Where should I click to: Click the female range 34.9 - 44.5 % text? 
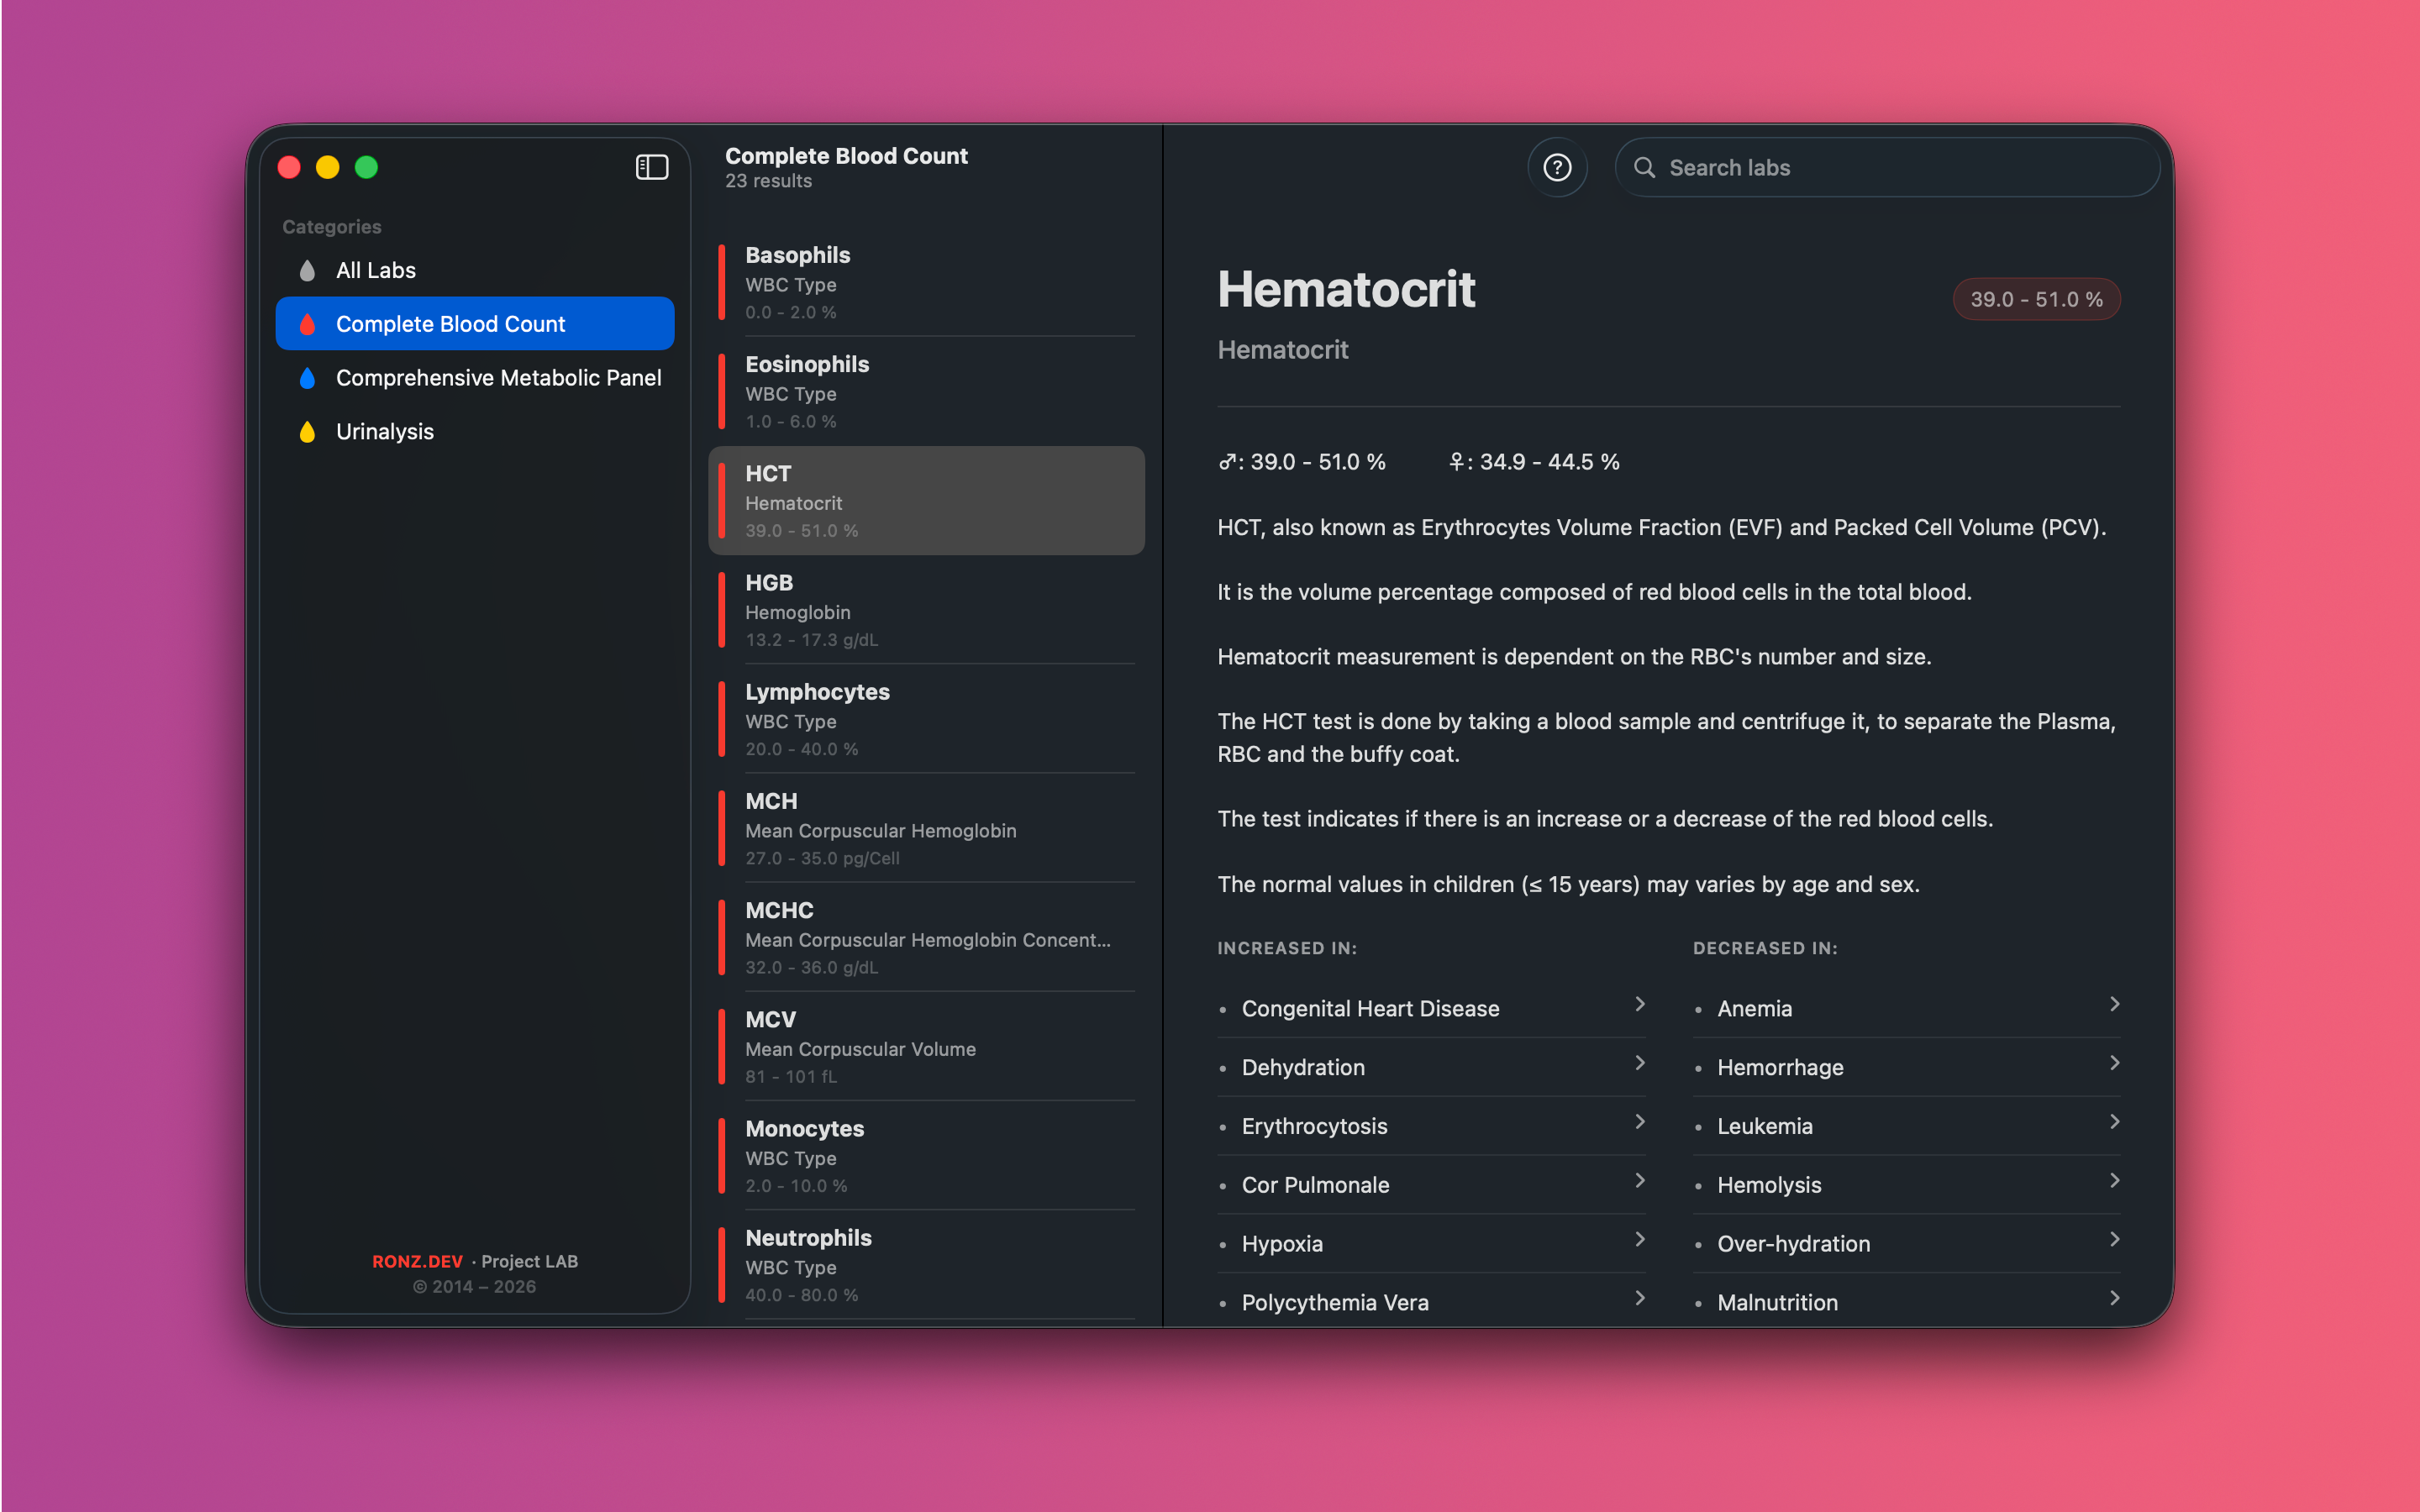click(1534, 462)
